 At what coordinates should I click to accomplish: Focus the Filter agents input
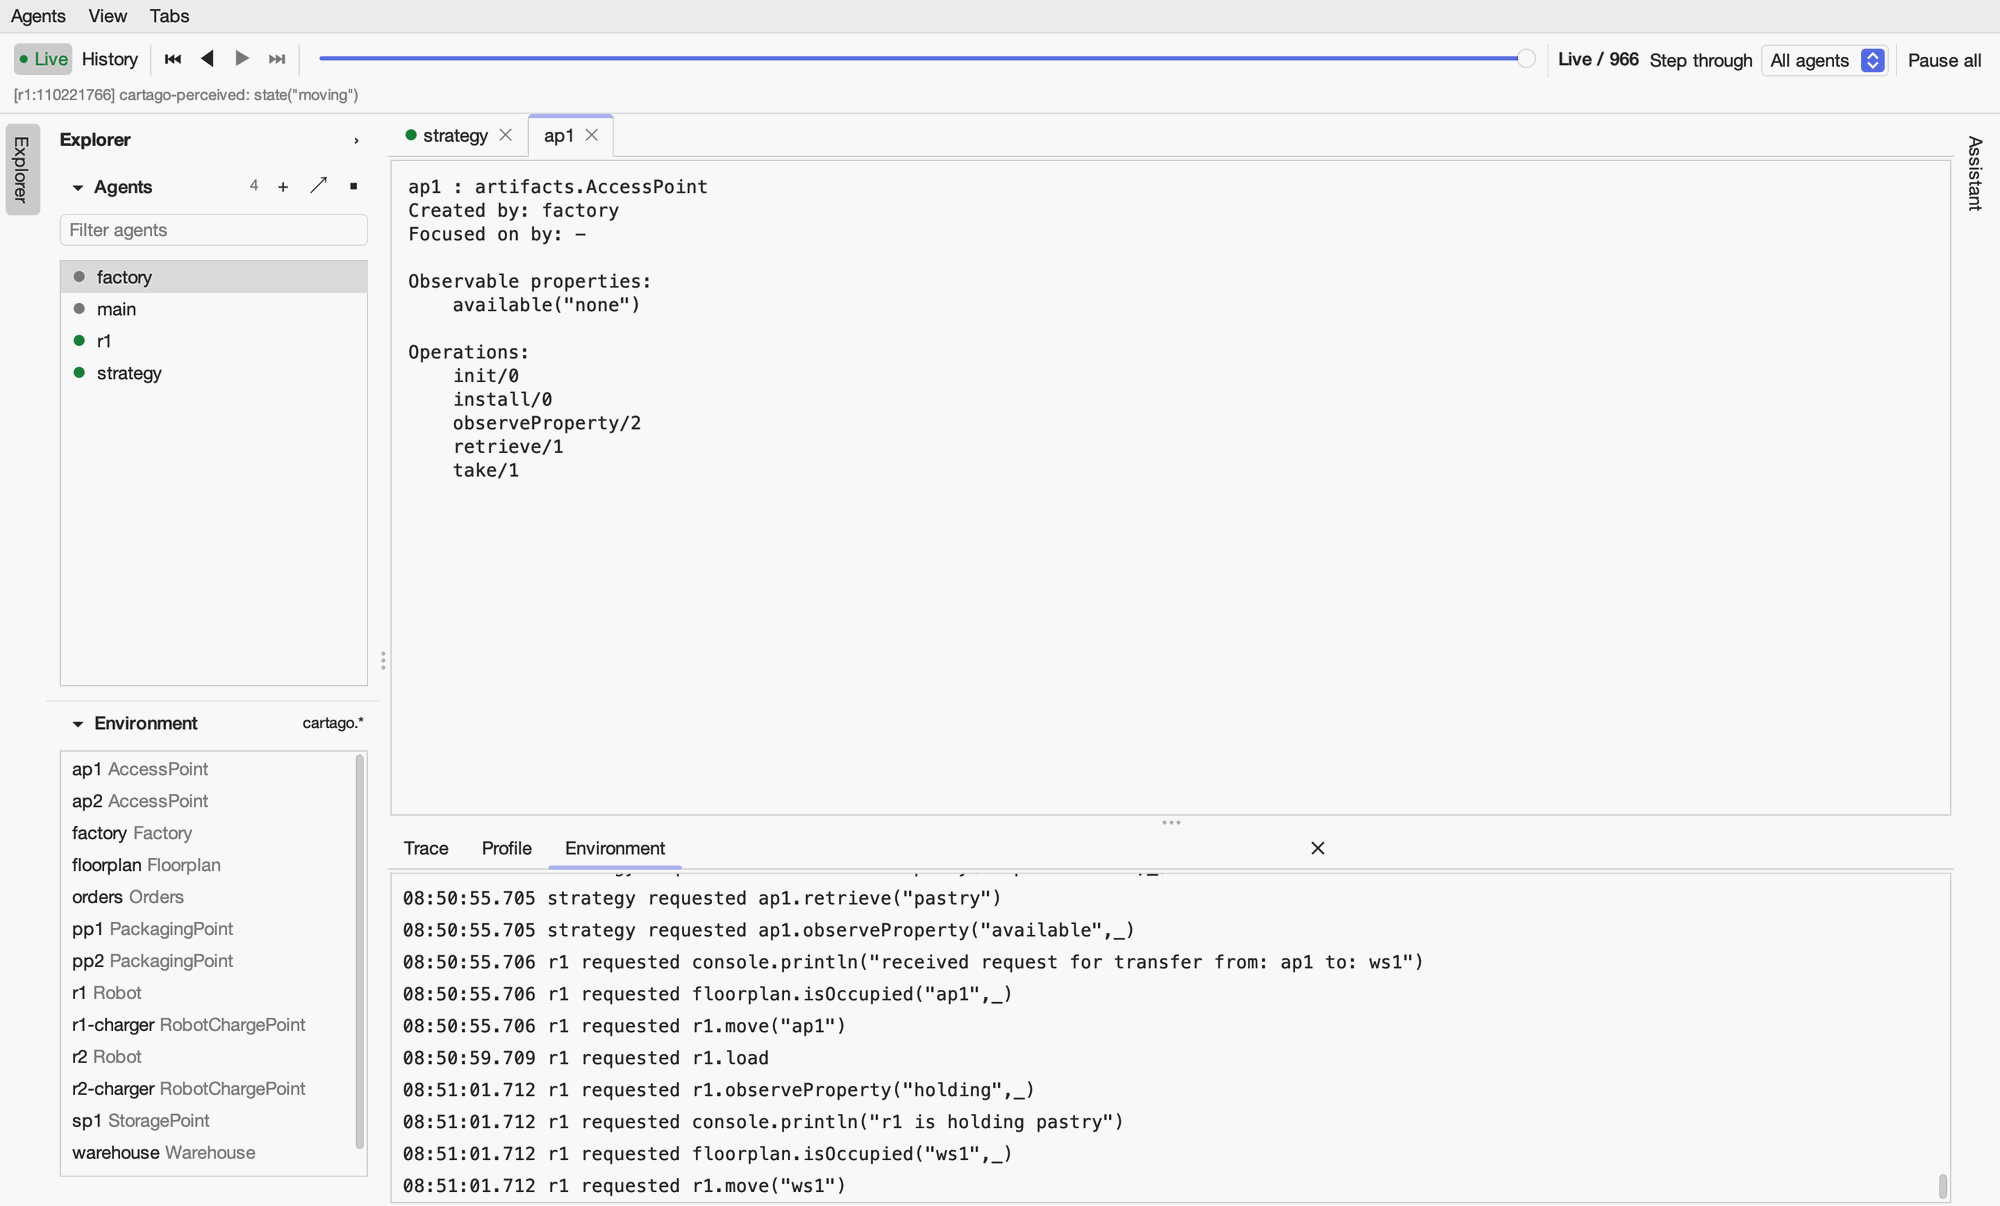(214, 230)
